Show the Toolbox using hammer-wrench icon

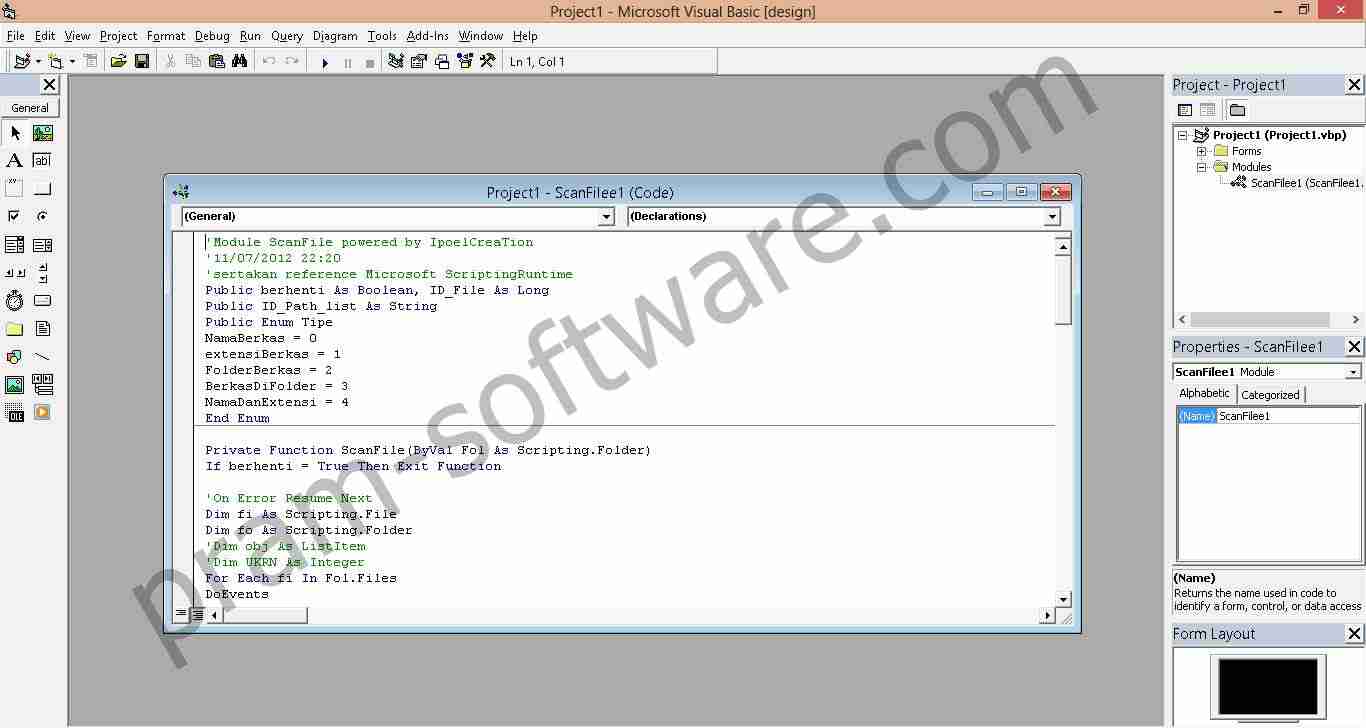488,62
